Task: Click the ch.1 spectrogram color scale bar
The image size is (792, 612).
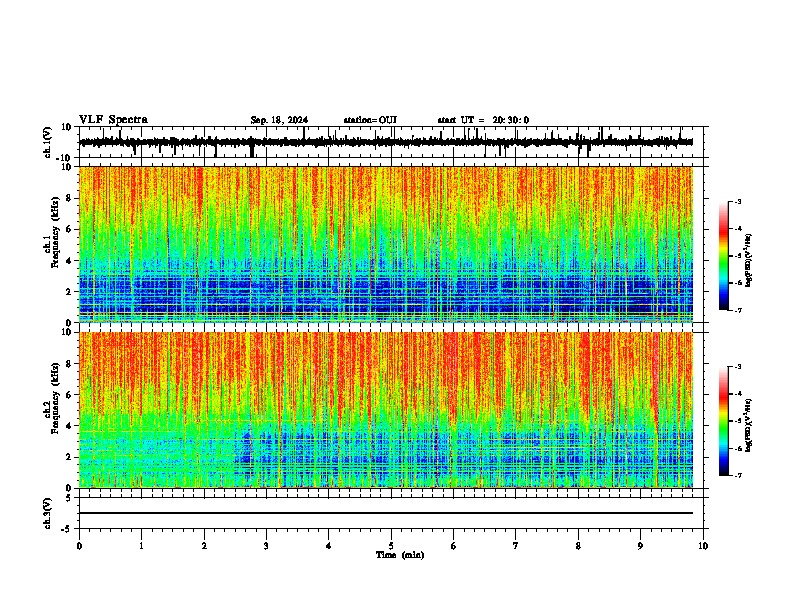Action: click(x=723, y=256)
